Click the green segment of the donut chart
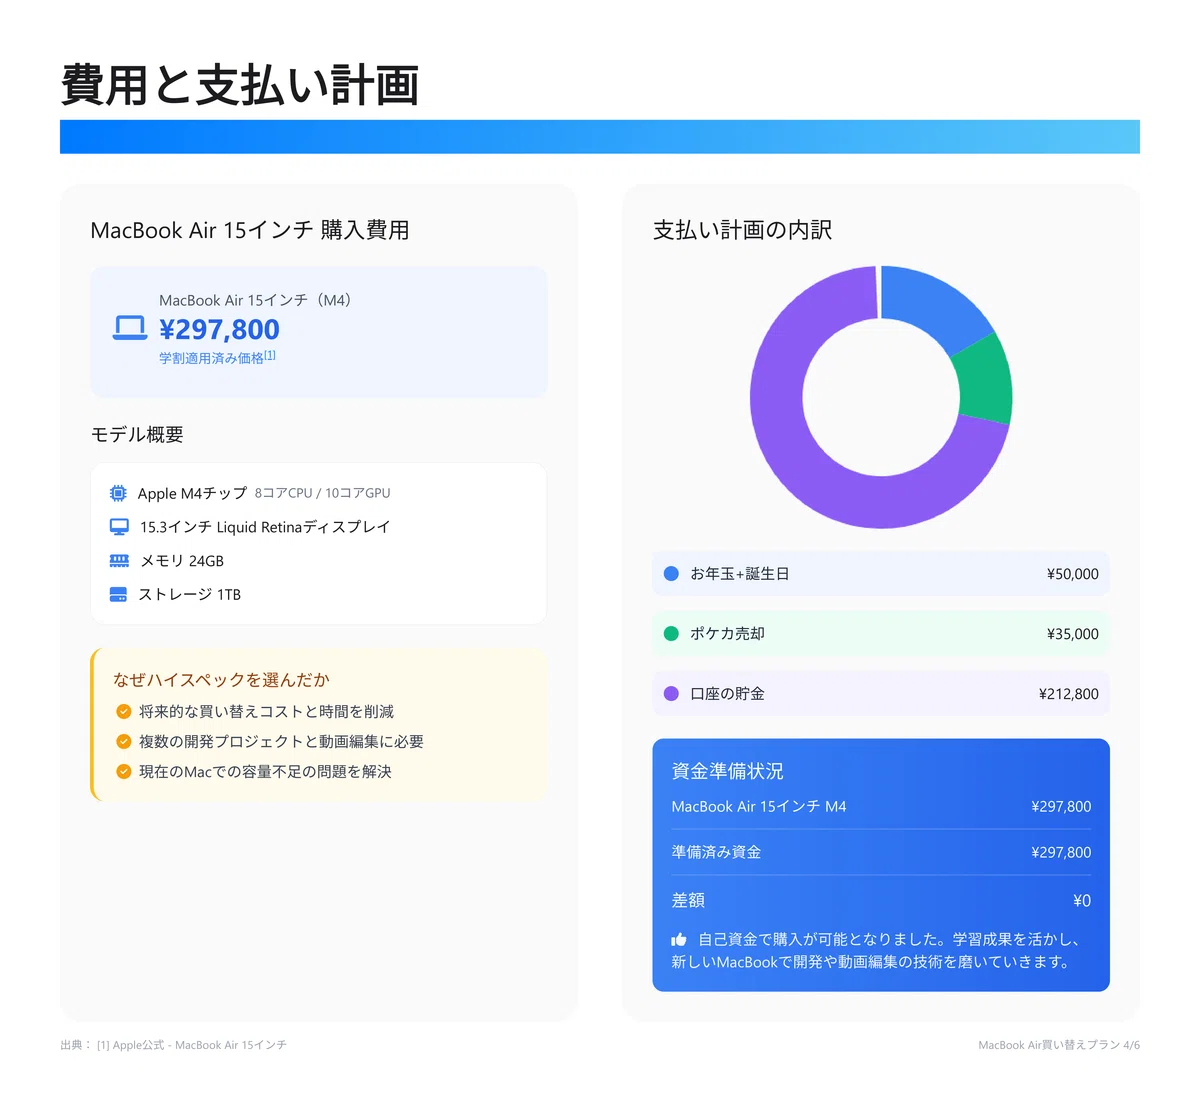This screenshot has height=1112, width=1200. tap(983, 382)
